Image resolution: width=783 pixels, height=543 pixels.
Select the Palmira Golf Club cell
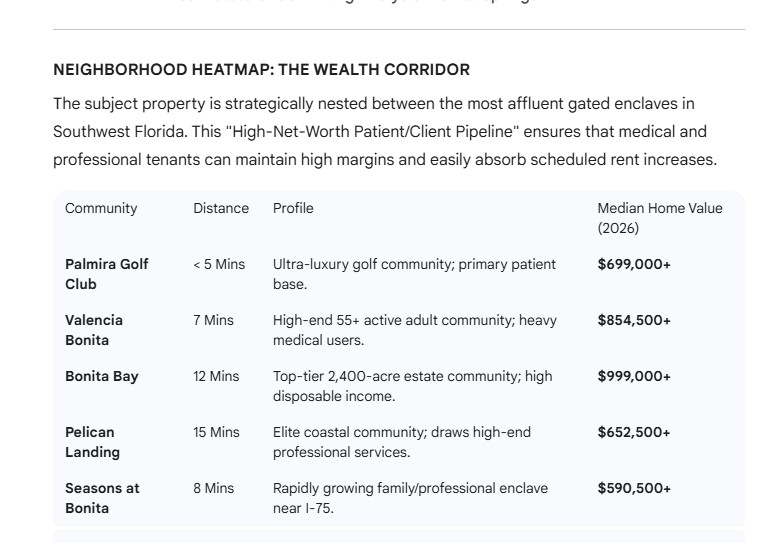coord(107,274)
